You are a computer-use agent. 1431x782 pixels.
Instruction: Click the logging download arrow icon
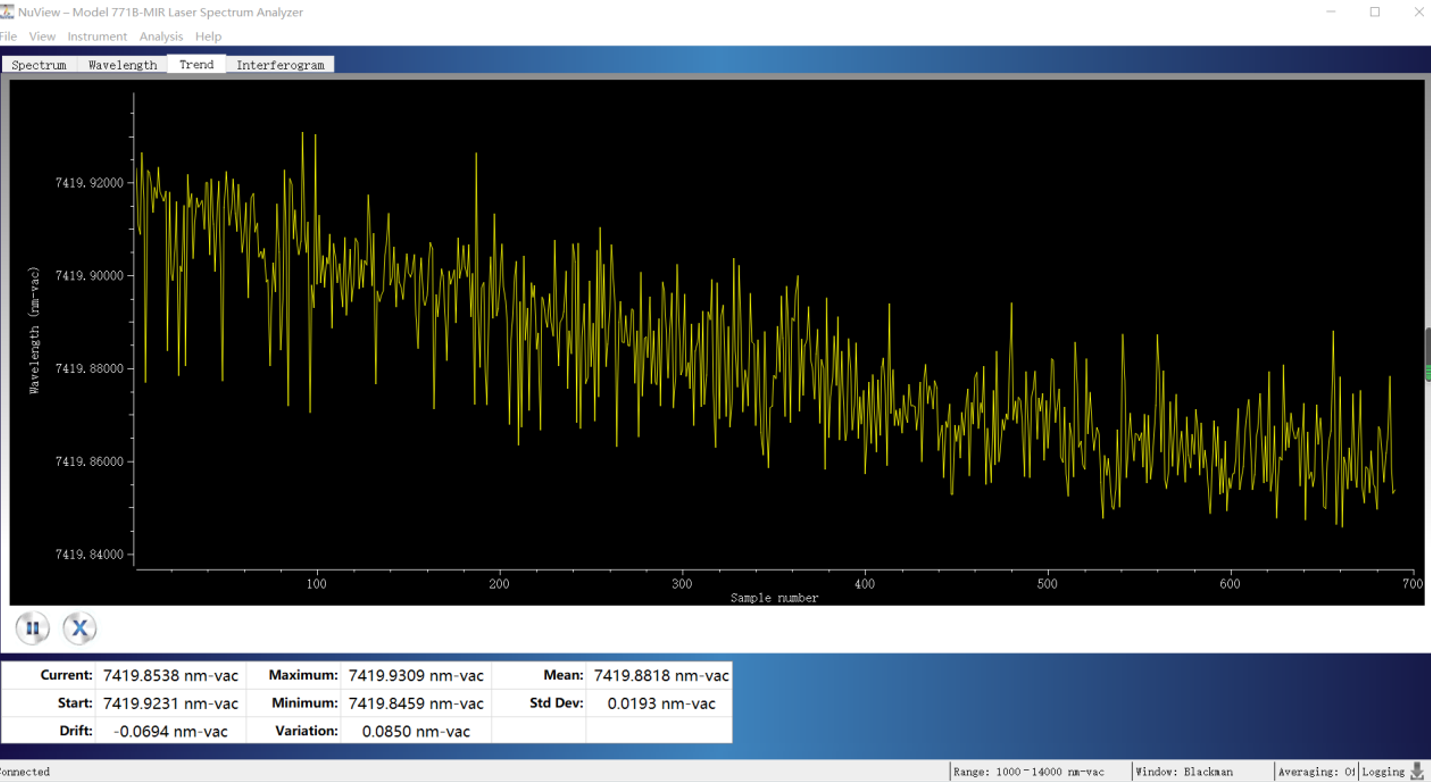point(1416,771)
